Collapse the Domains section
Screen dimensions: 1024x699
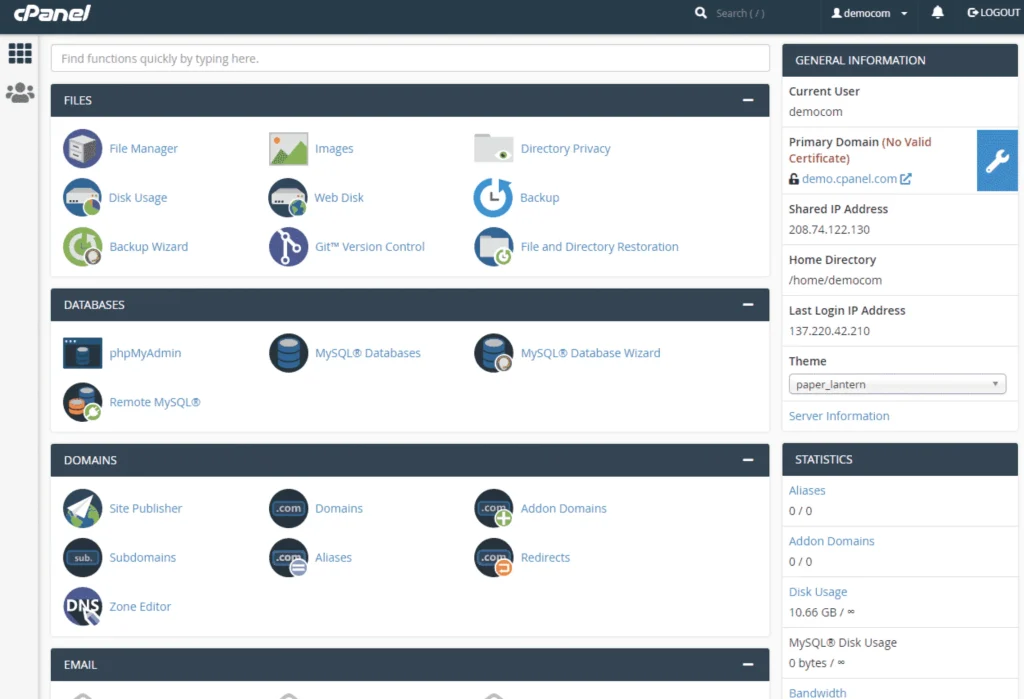click(x=748, y=460)
